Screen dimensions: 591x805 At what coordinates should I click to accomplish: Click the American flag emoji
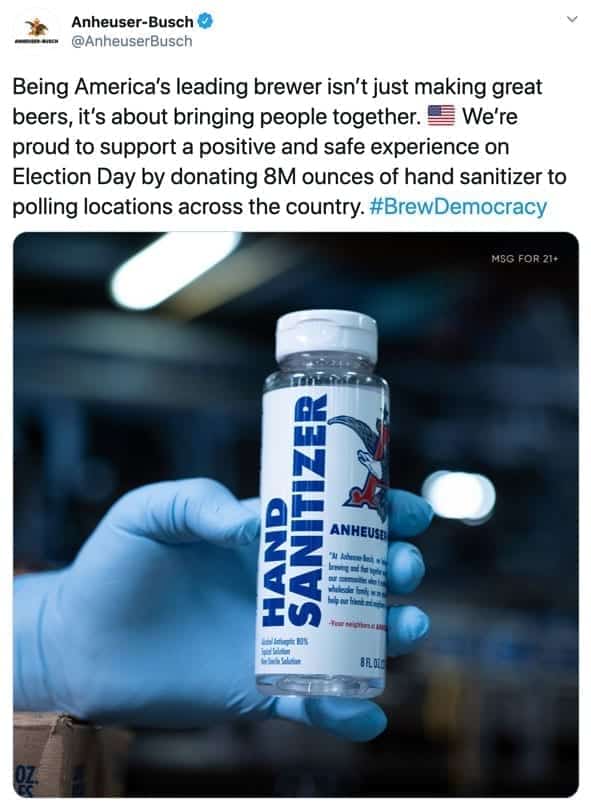(441, 116)
